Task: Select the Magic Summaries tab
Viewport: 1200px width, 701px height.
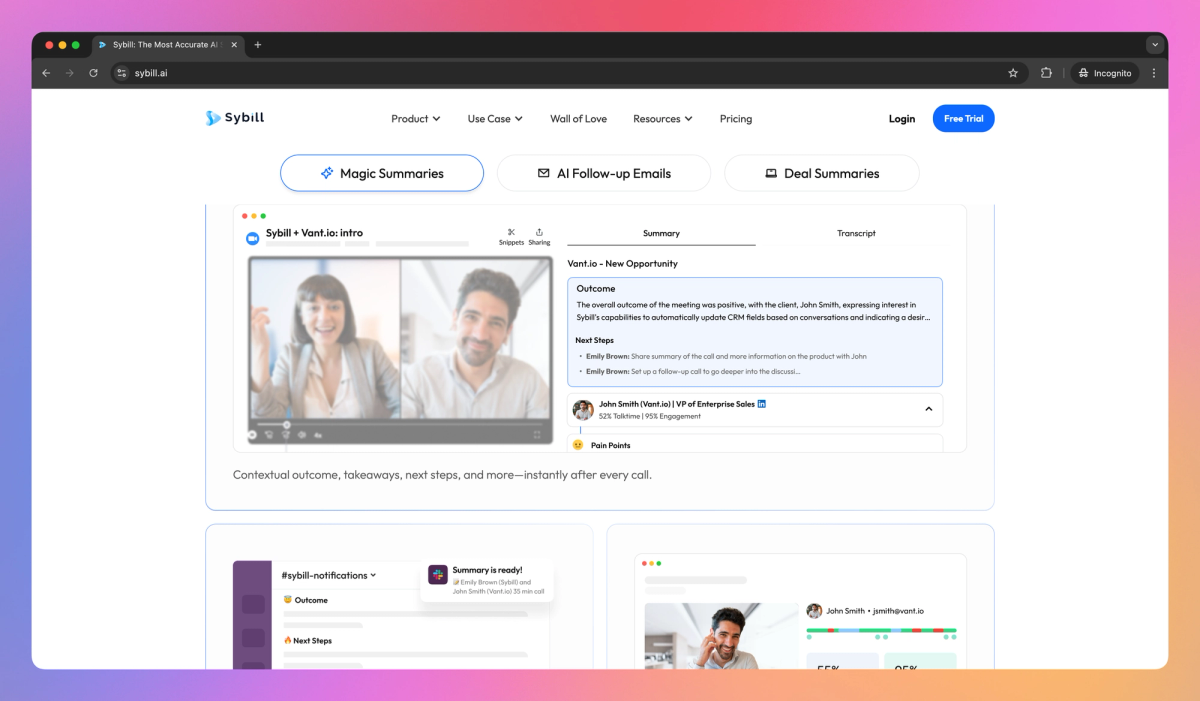Action: coord(382,173)
